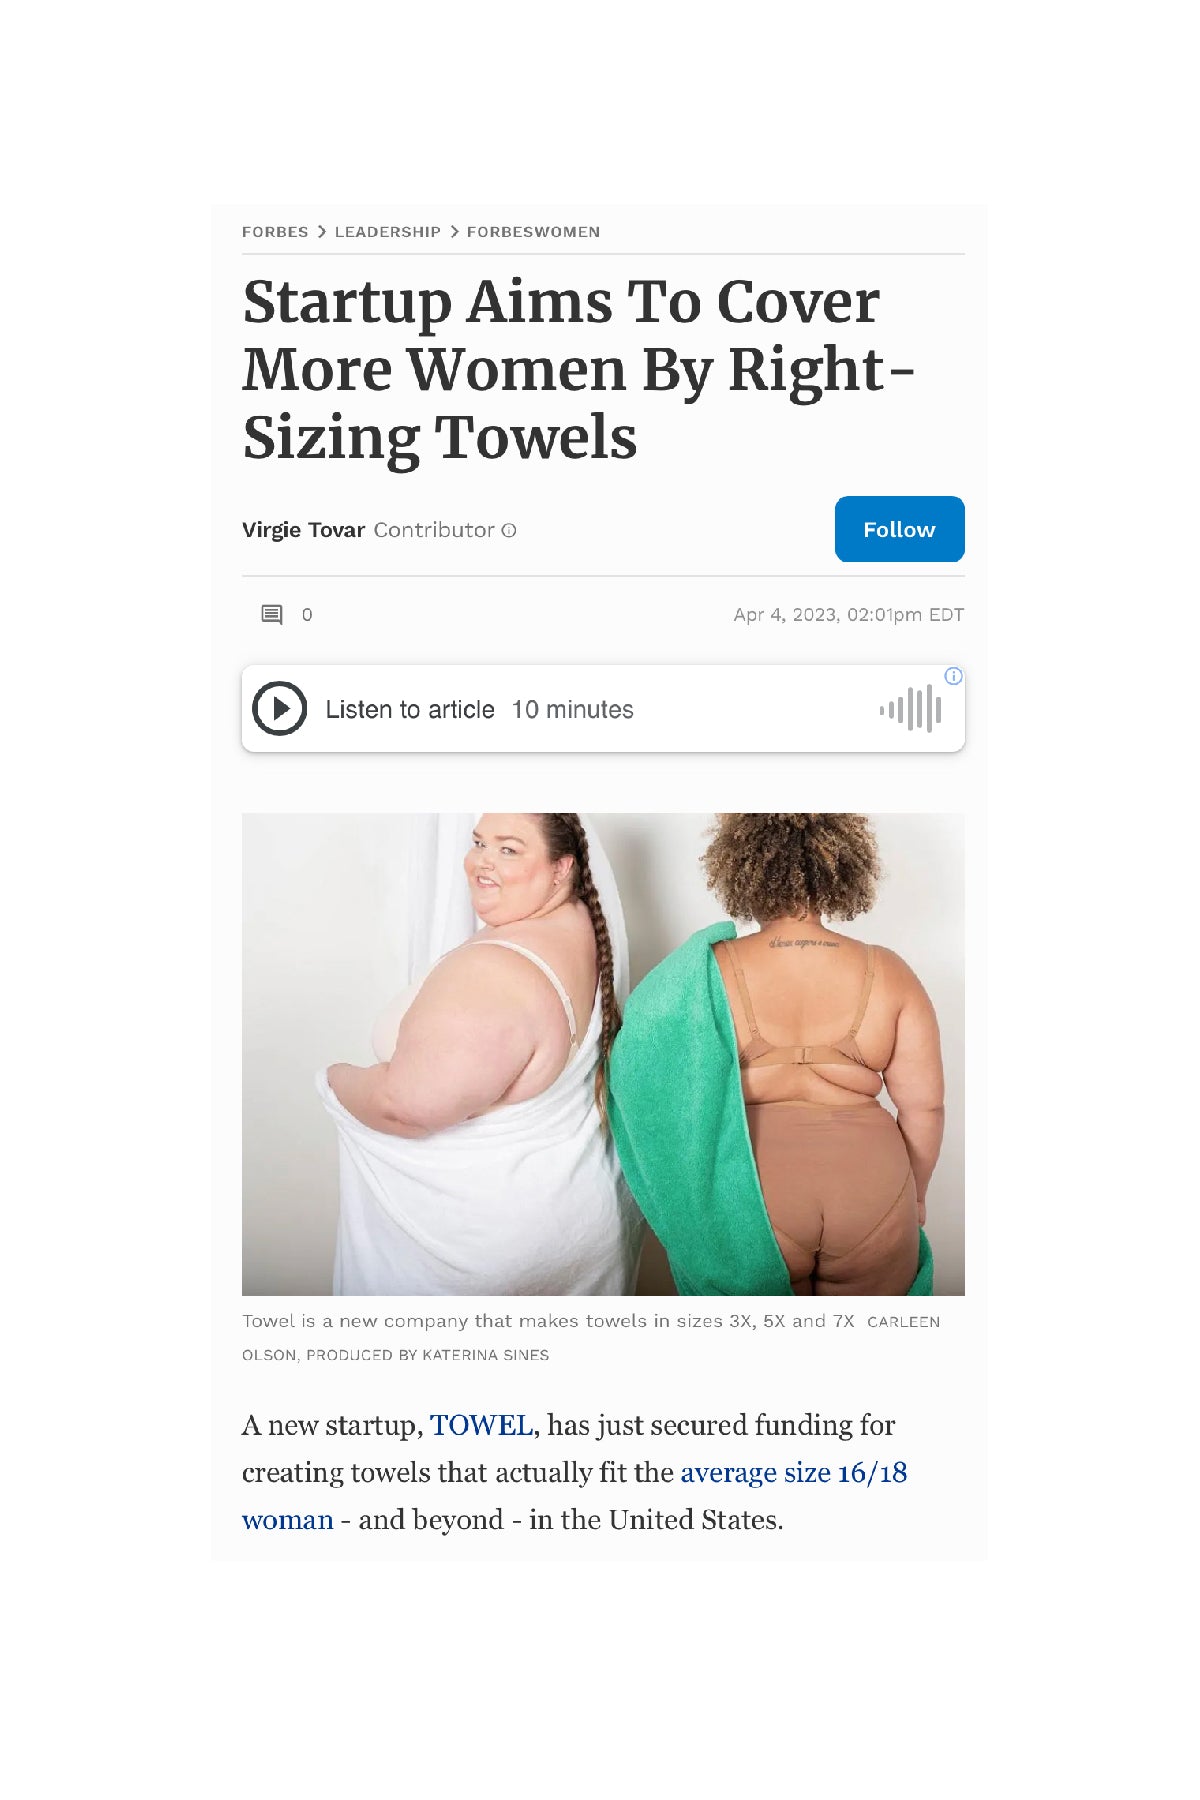Screen dimensions: 1200x1800
Task: Open the ad info icon on audio player
Action: 954,676
